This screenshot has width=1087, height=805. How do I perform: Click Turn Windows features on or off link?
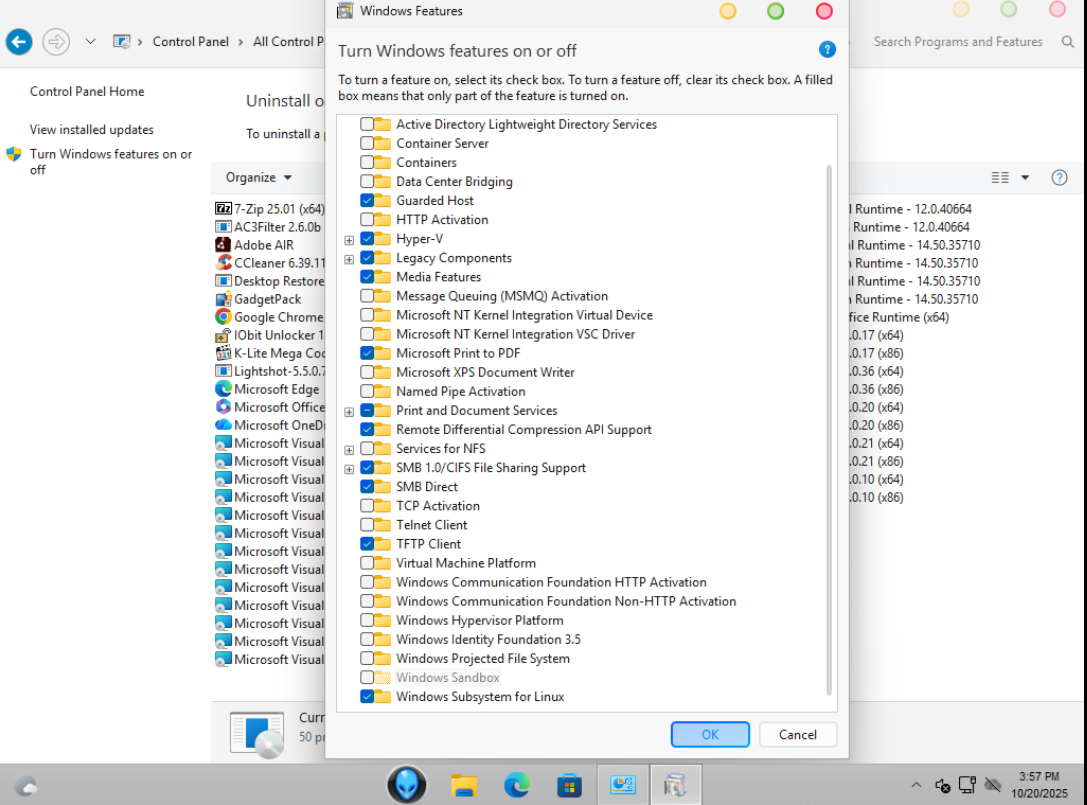(x=111, y=162)
